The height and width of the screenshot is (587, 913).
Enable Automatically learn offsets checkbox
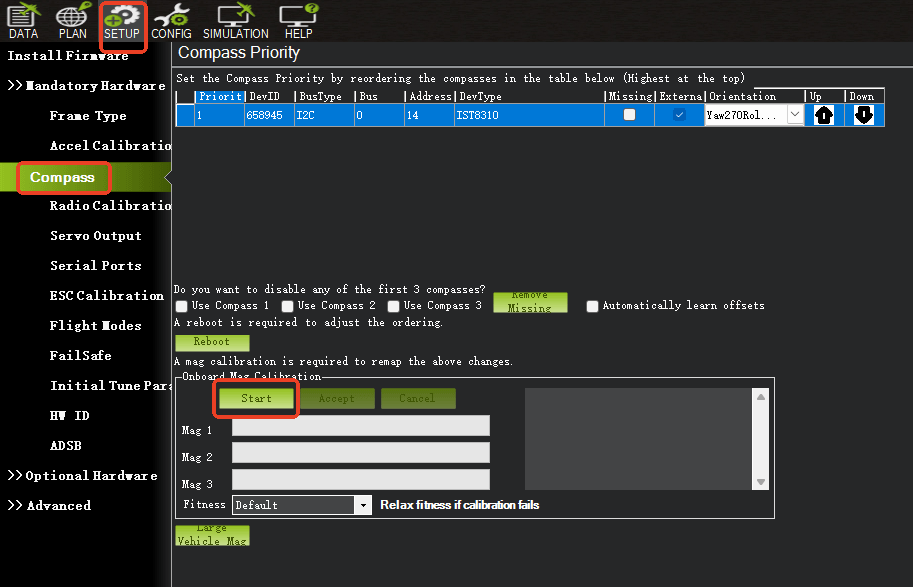tap(593, 306)
